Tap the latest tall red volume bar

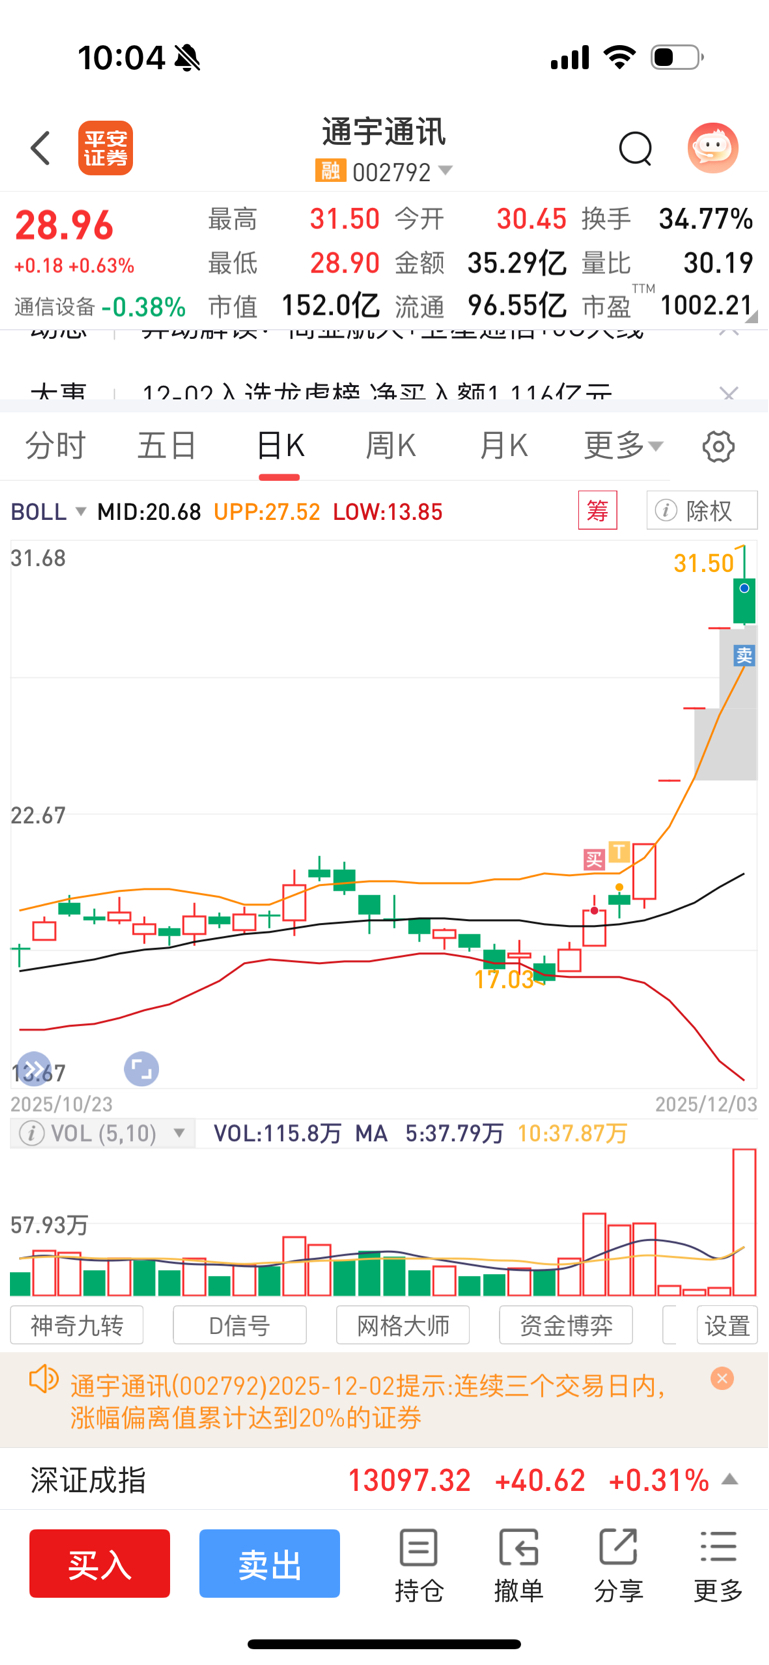click(744, 1222)
